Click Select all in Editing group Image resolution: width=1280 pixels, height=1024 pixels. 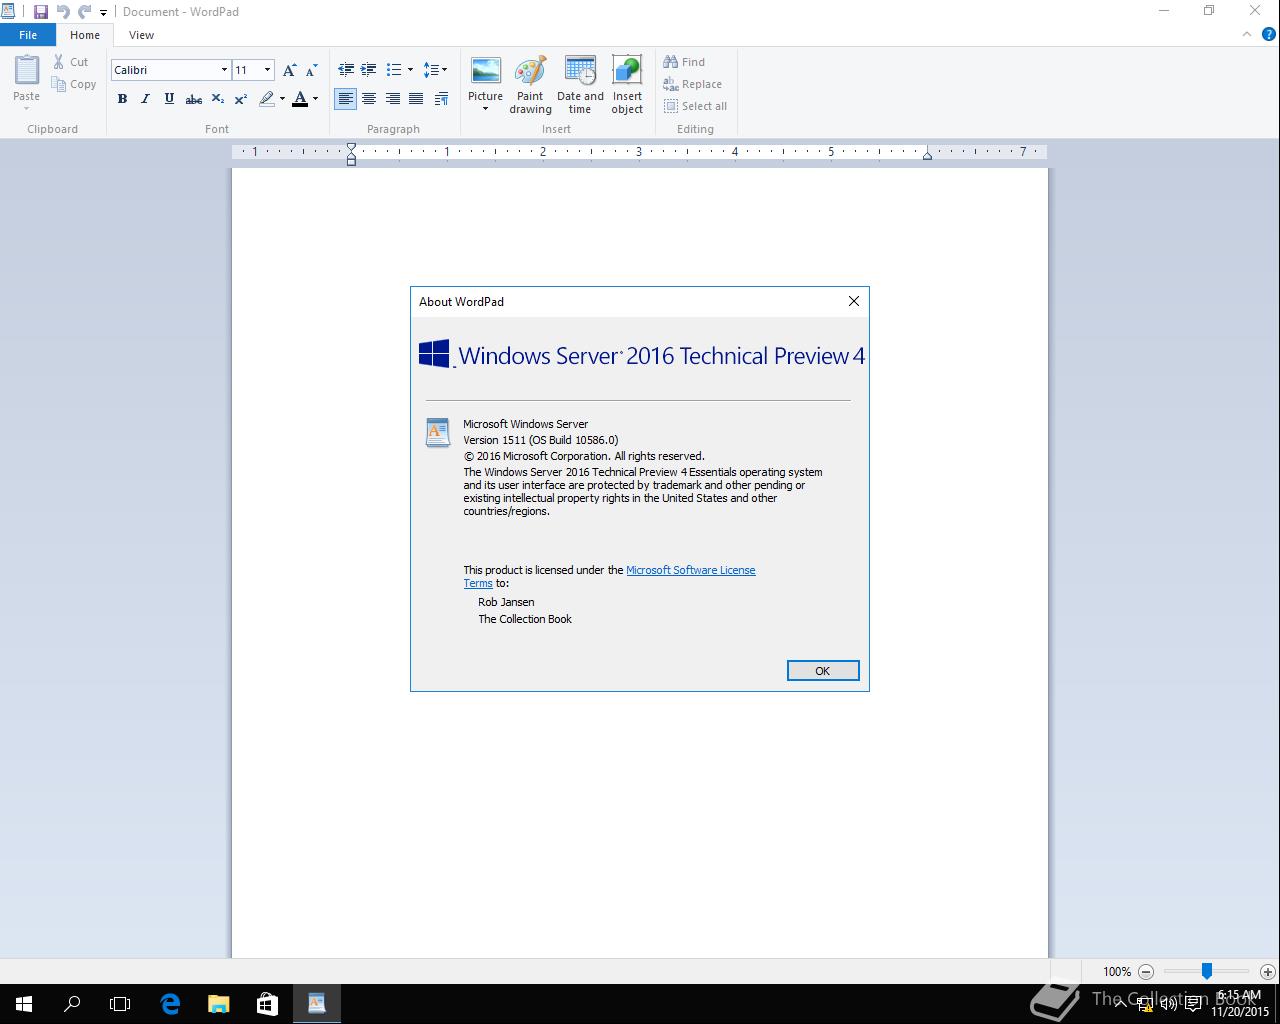695,106
